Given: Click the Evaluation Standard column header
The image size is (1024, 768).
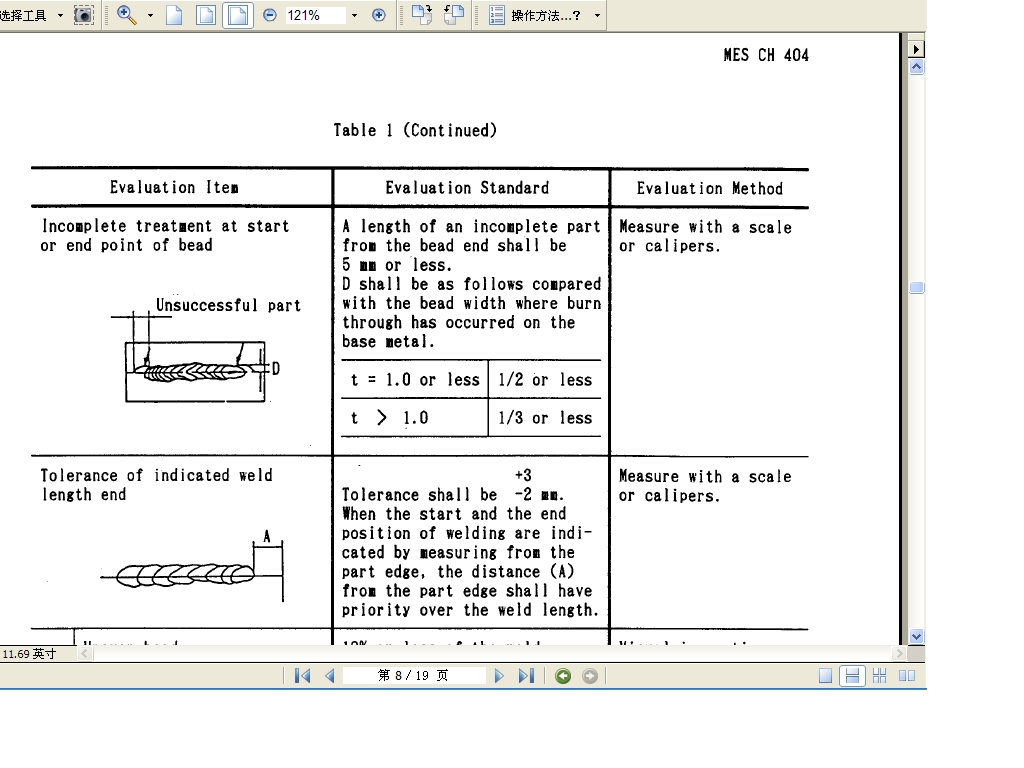Looking at the screenshot, I should [x=467, y=188].
